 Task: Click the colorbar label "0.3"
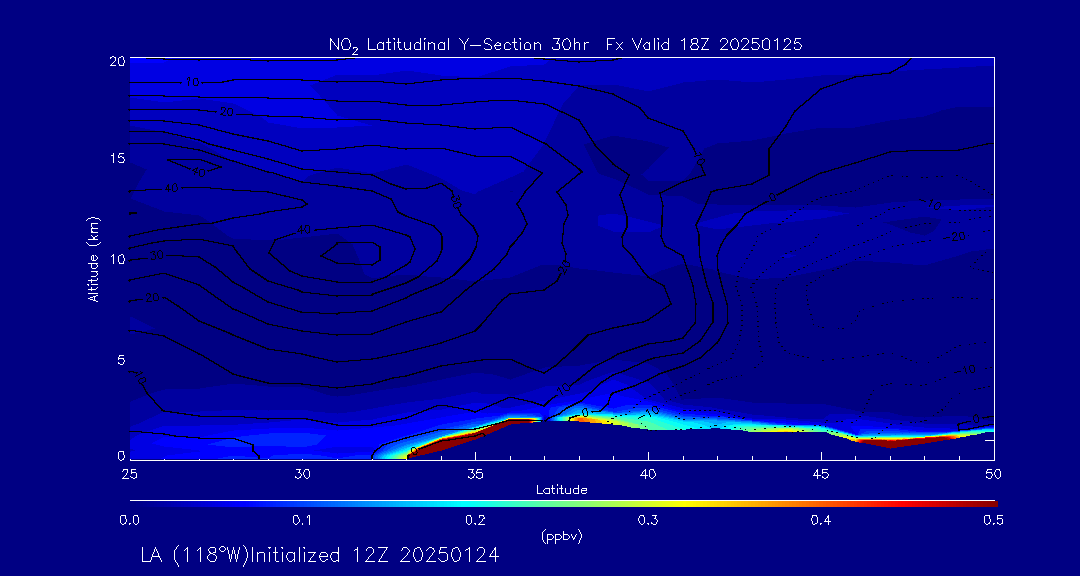pos(648,520)
